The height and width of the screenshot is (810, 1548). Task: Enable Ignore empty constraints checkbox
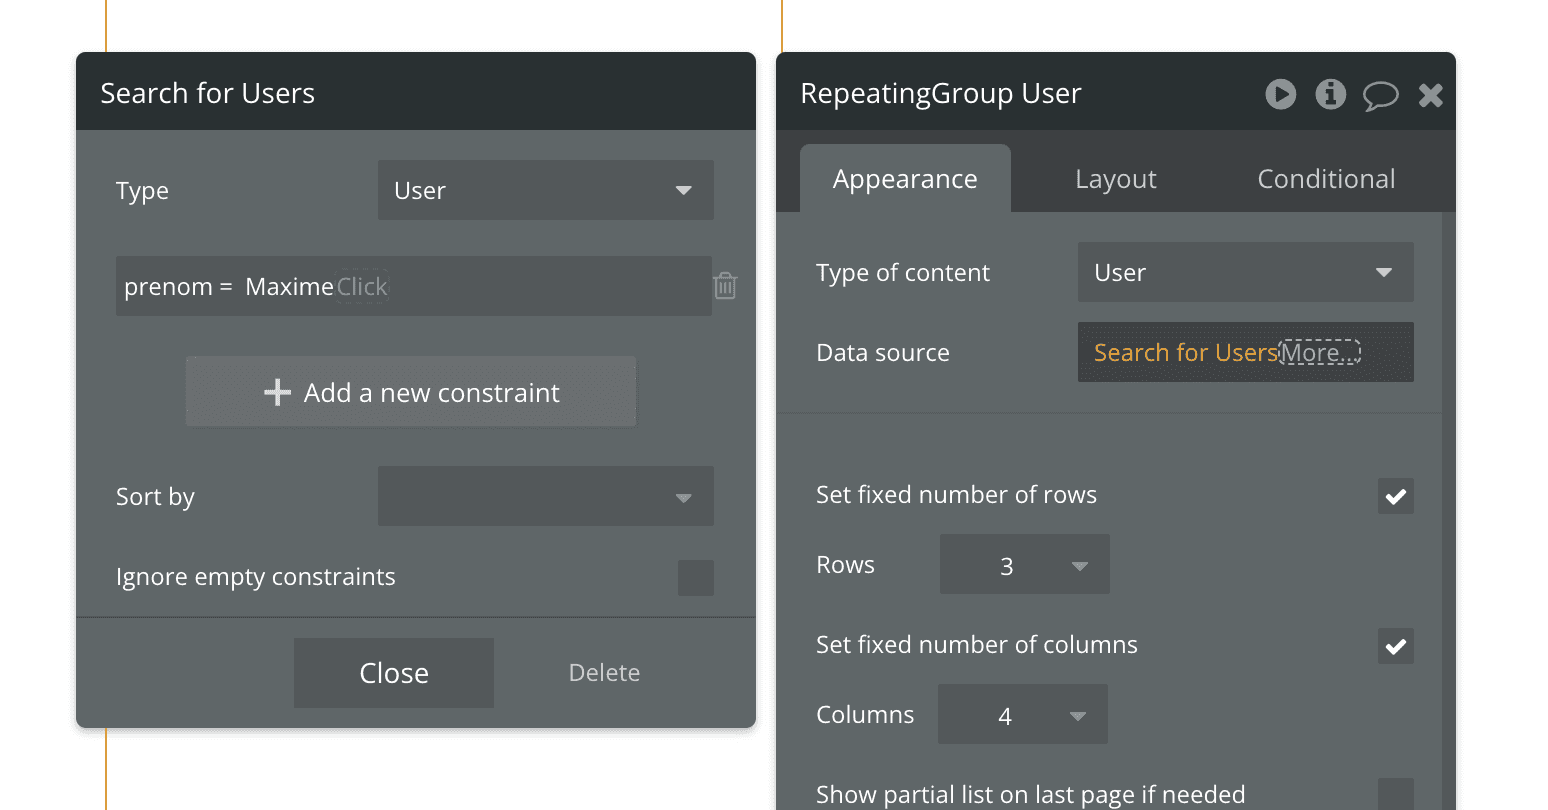point(695,578)
